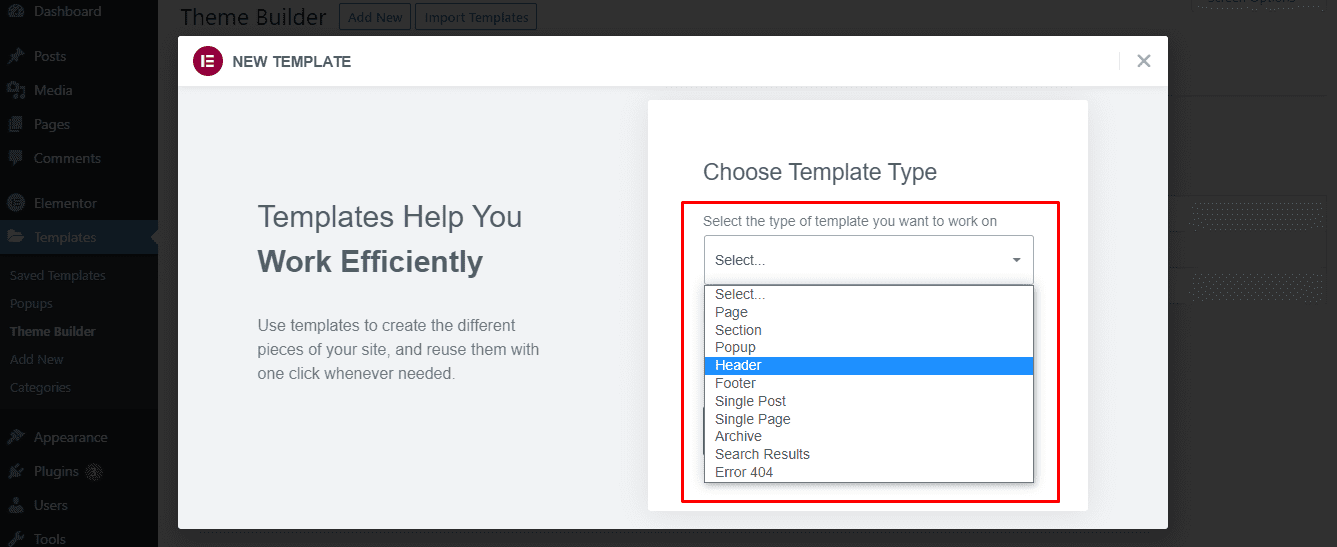Image resolution: width=1337 pixels, height=547 pixels.
Task: Click the Media icon in the sidebar
Action: click(16, 90)
